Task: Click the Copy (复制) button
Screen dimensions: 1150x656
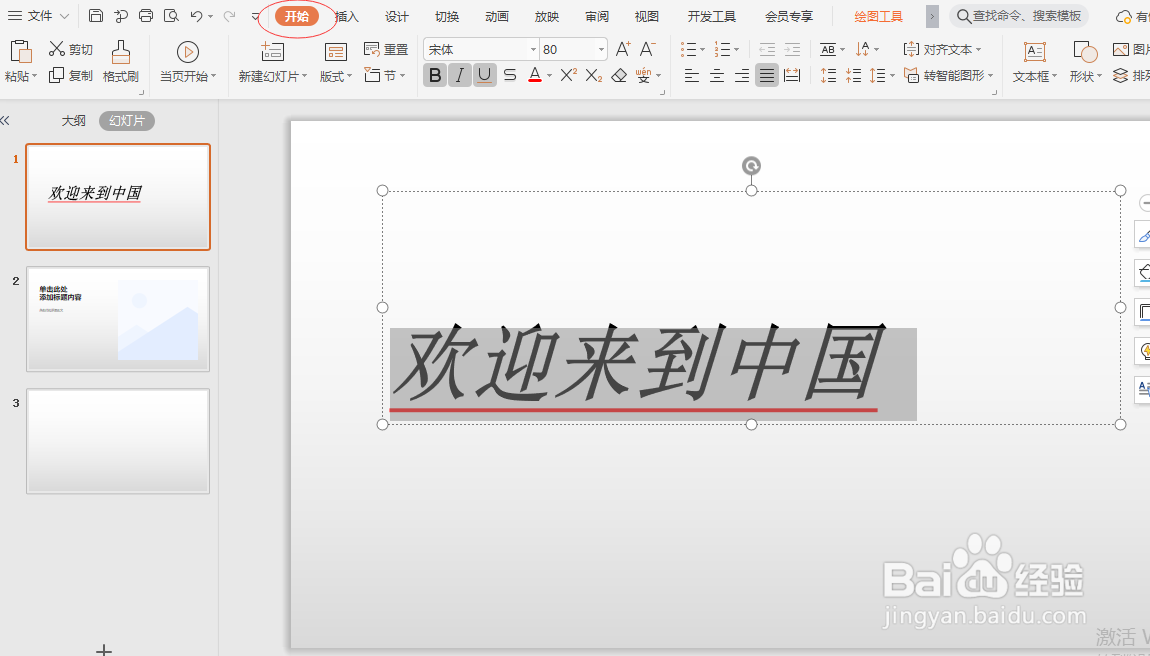Action: click(70, 75)
